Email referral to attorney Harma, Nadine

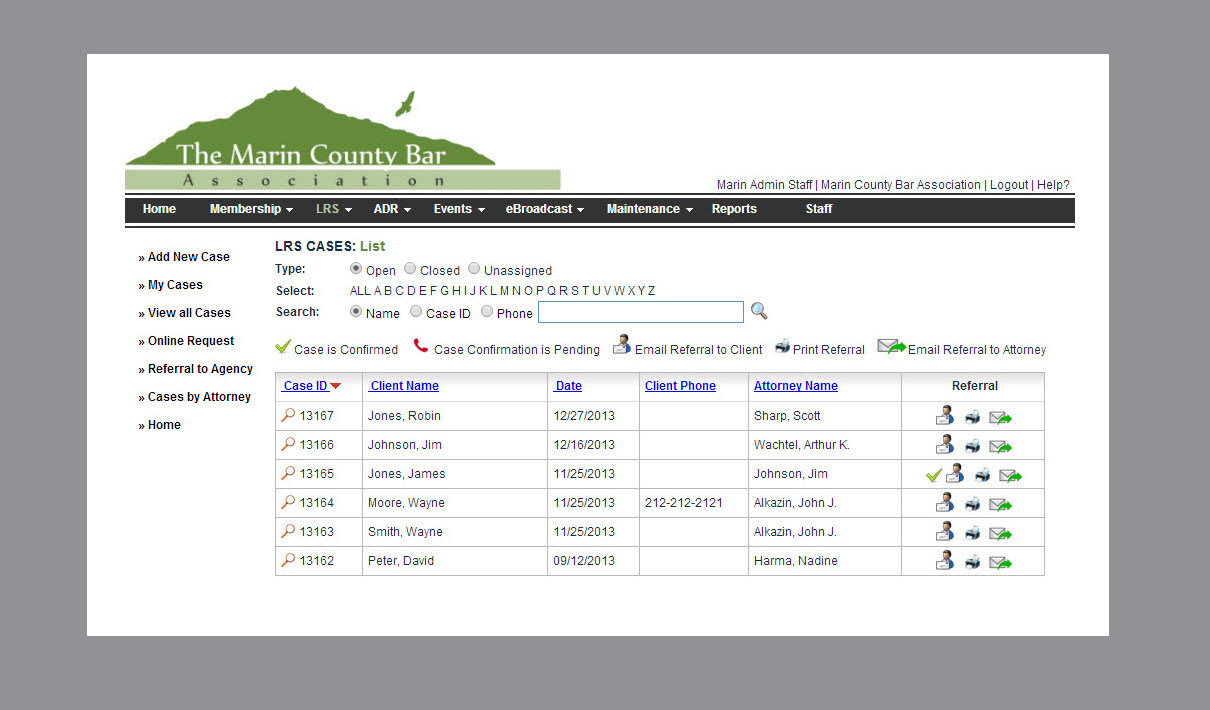pyautogui.click(x=1000, y=563)
